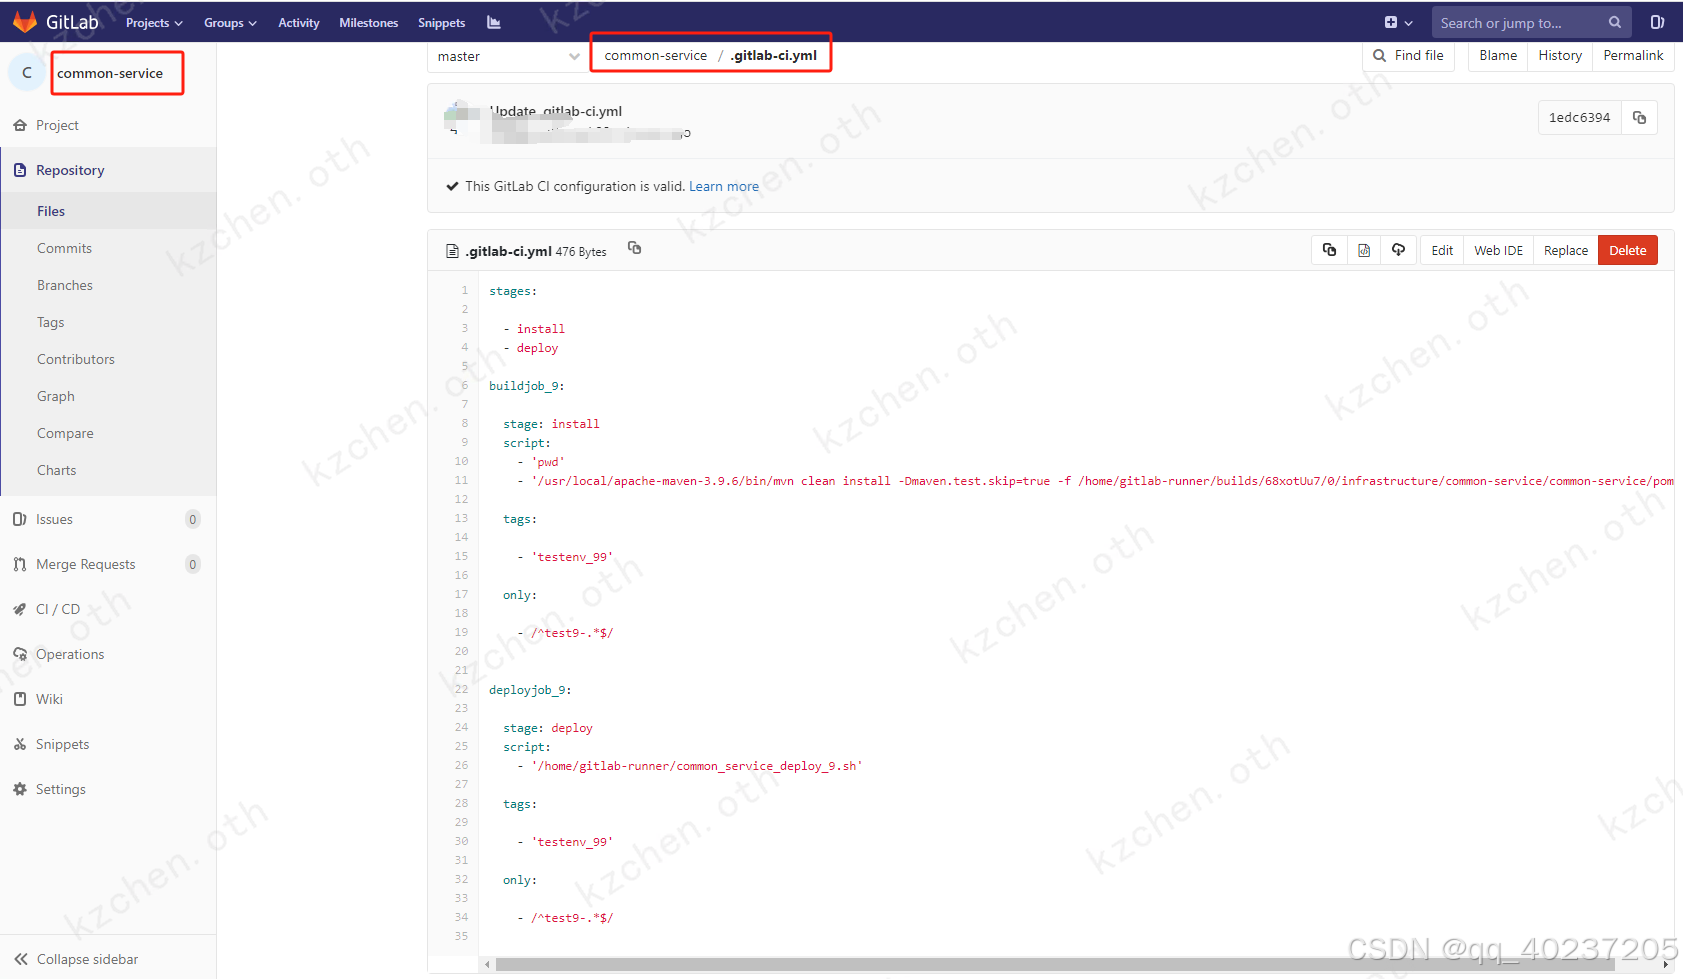
Task: Open the Learn more link
Action: click(723, 186)
